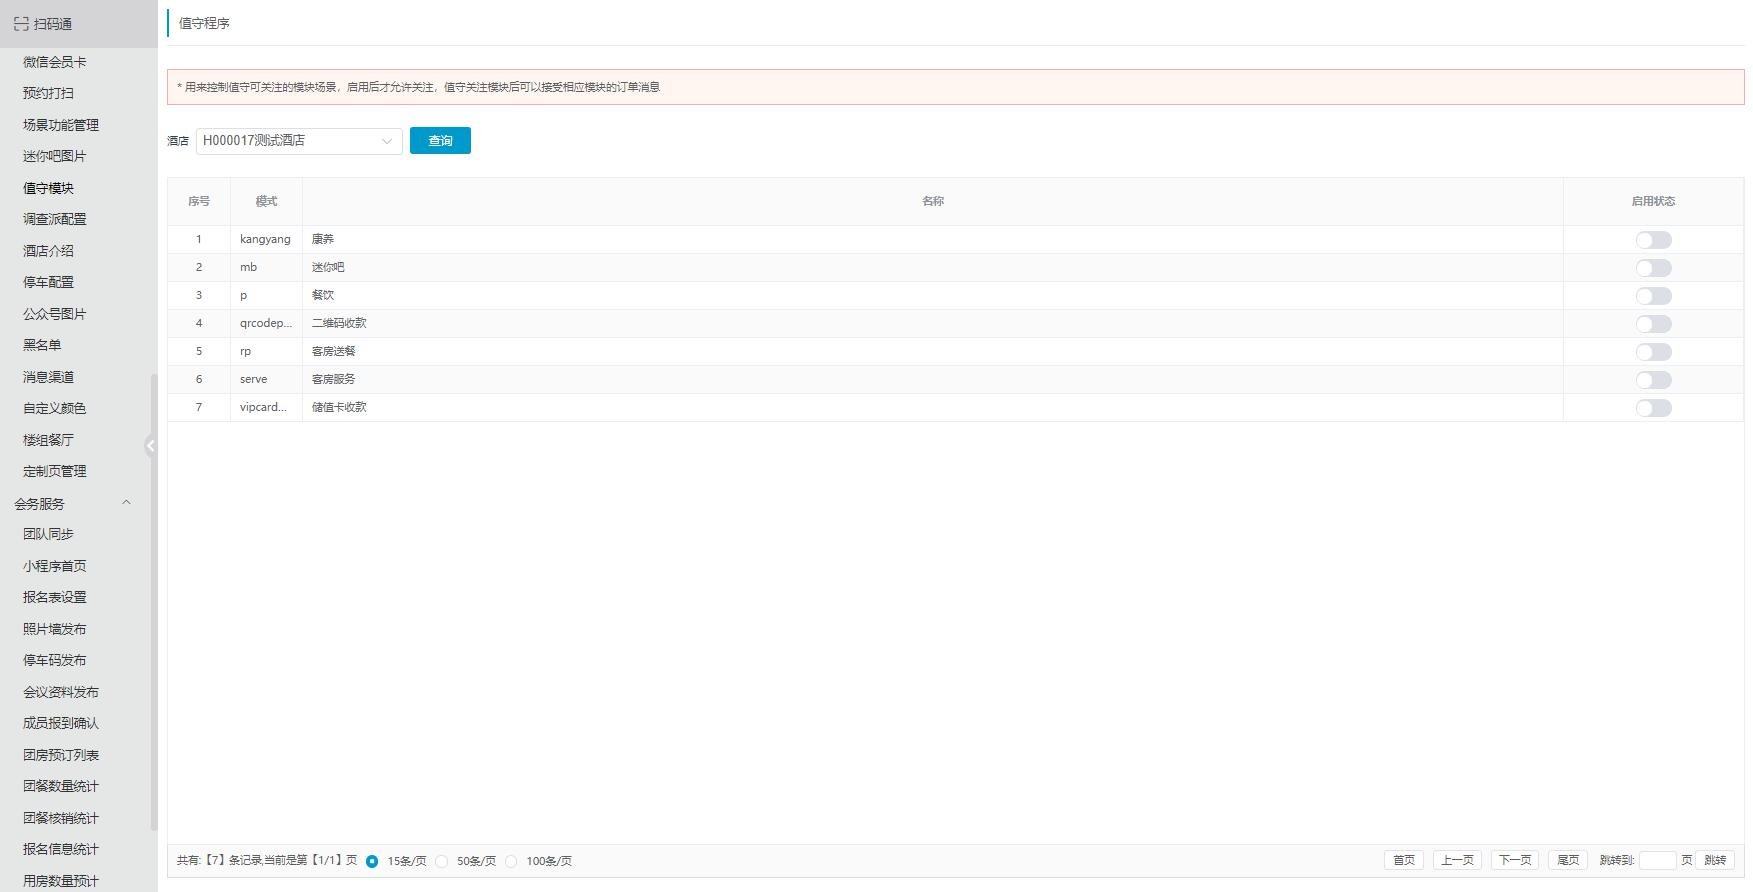This screenshot has height=892, width=1753.
Task: Open the 酒店 hotel dropdown
Action: (298, 141)
